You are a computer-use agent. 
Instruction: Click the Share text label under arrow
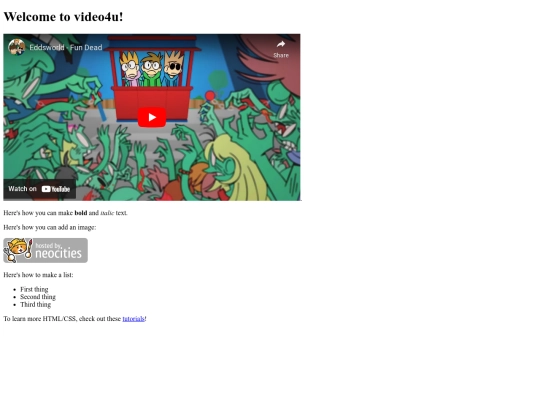[x=281, y=55]
